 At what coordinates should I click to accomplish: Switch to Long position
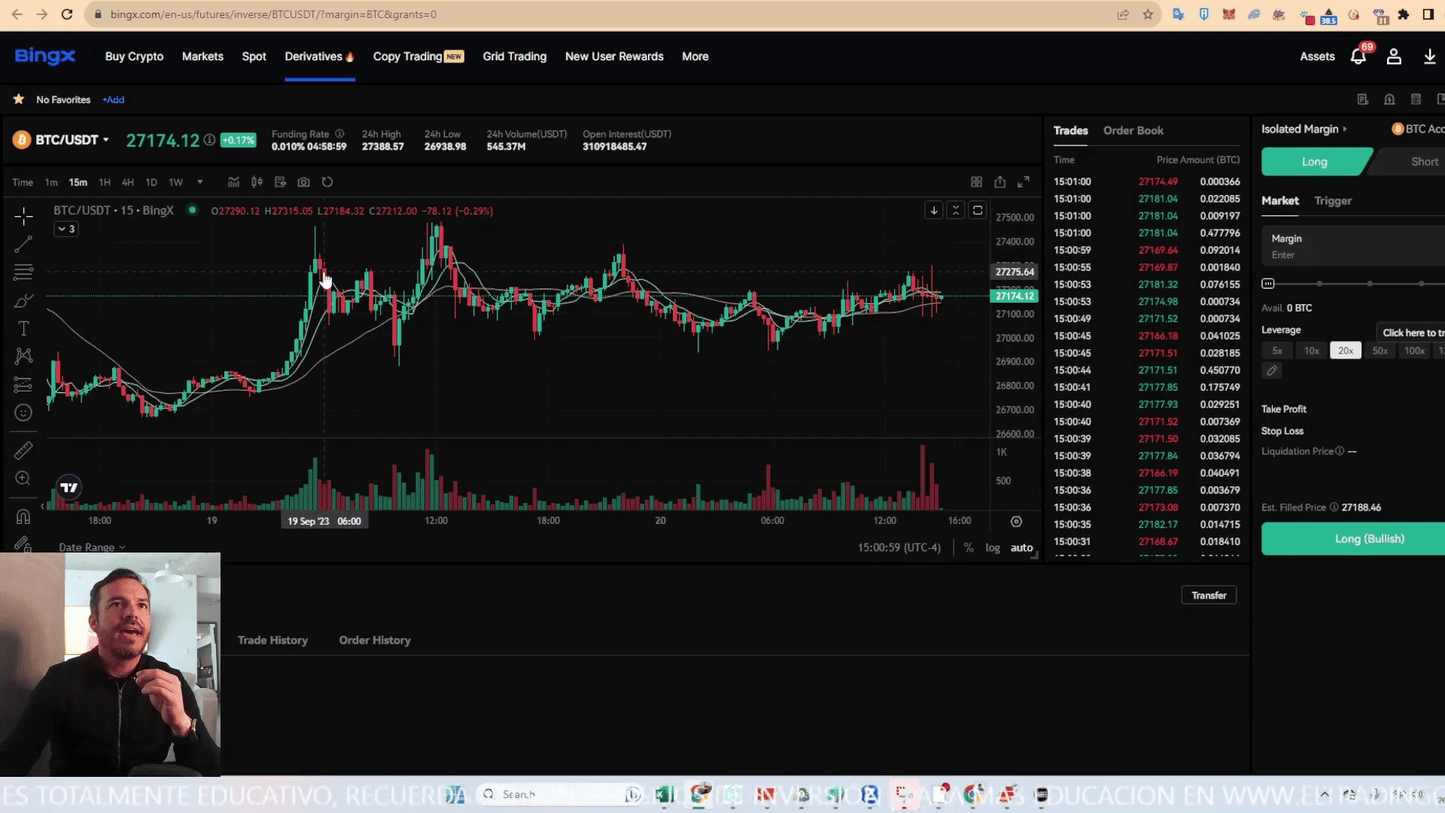coord(1315,161)
